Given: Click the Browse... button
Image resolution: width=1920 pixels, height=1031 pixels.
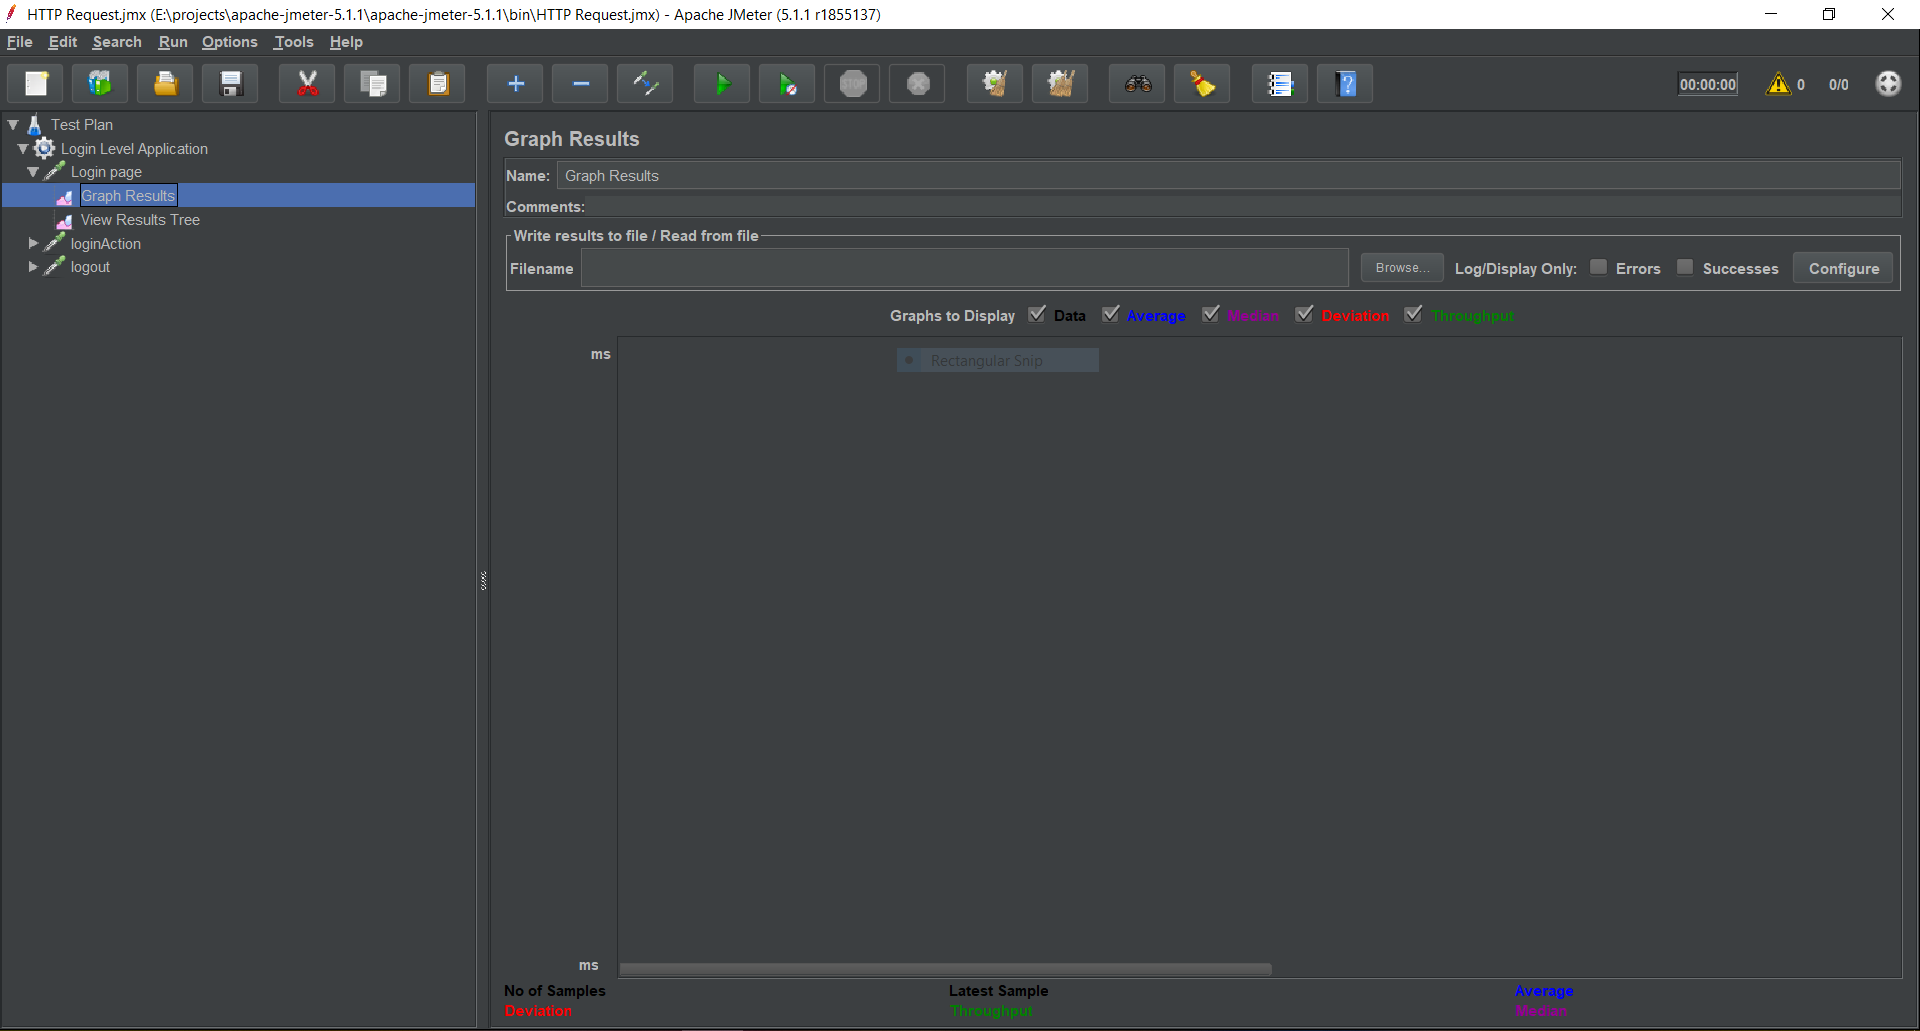Looking at the screenshot, I should coord(1401,268).
